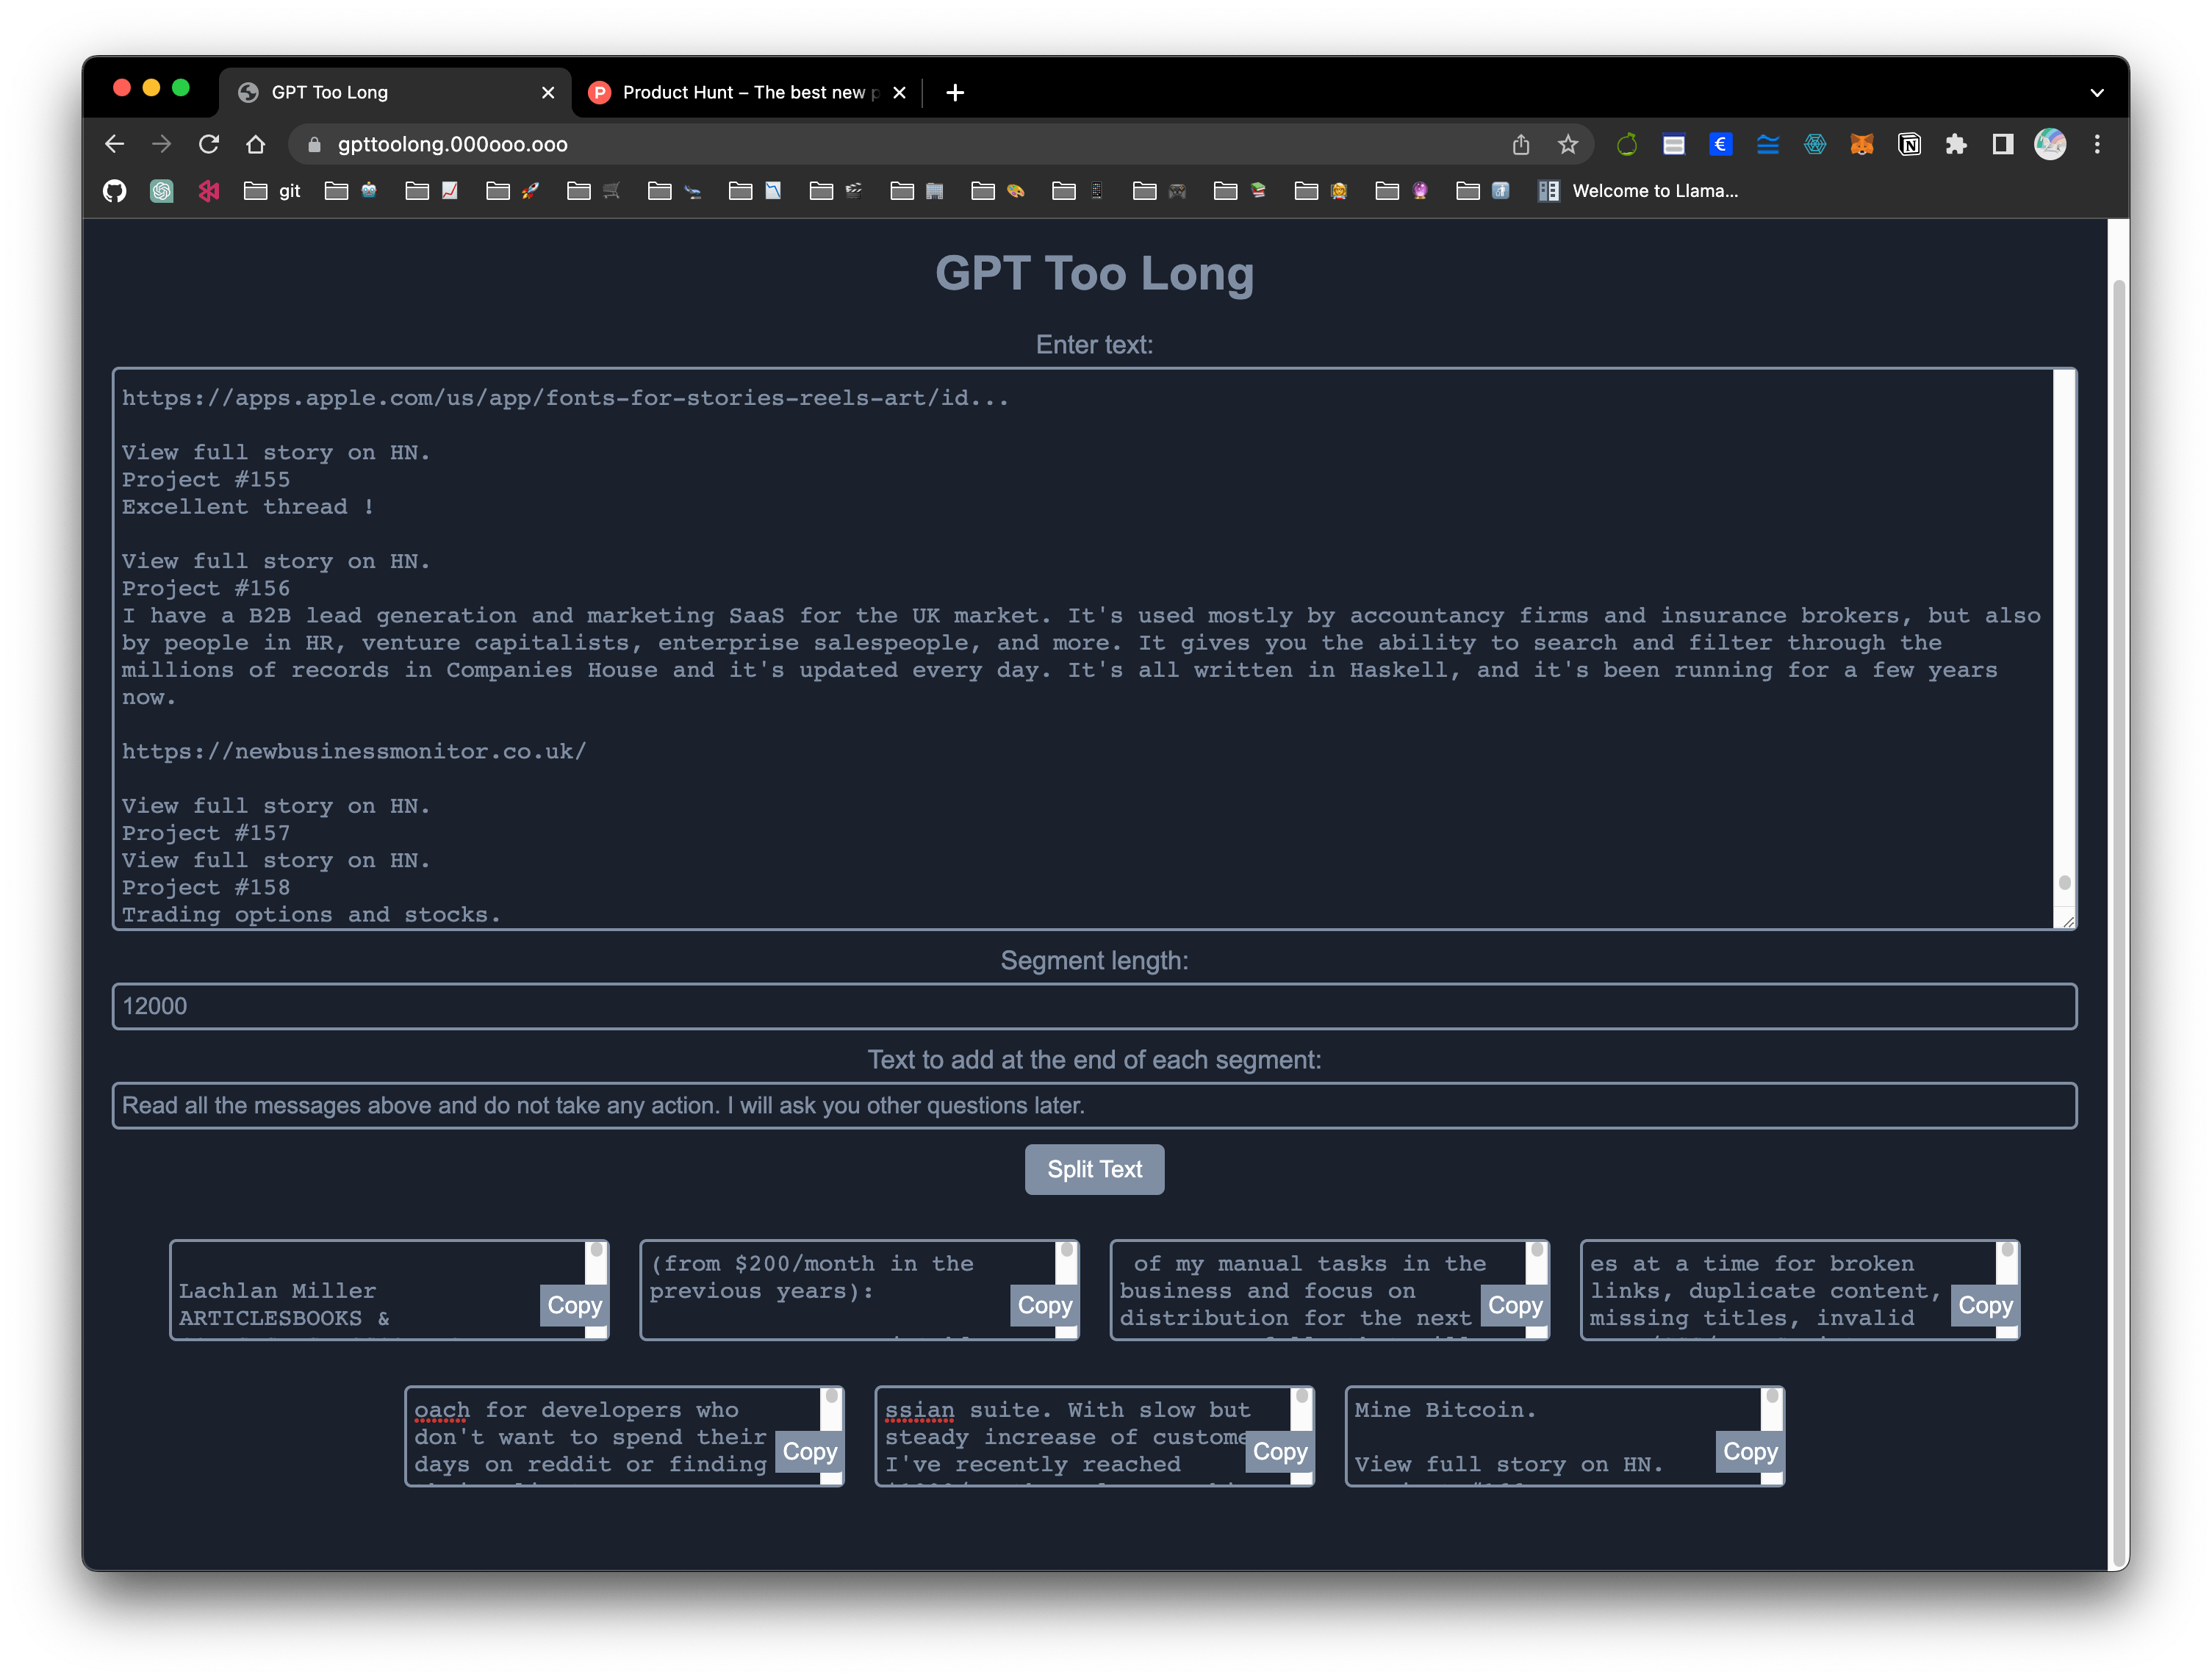Image resolution: width=2212 pixels, height=1680 pixels.
Task: Click the newbusinessmonitor.co.uk URL text
Action: [x=354, y=752]
